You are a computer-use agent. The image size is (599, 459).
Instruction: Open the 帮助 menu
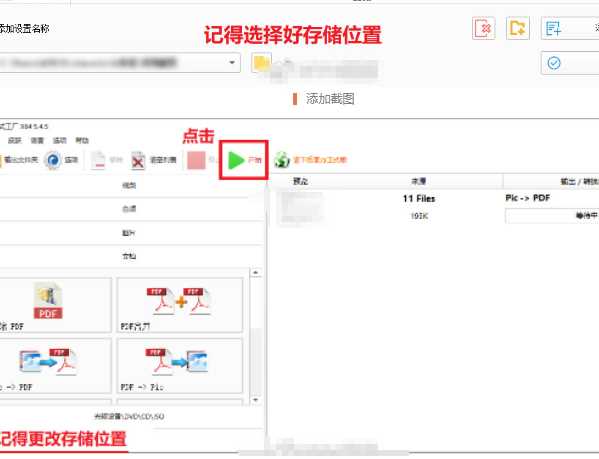pos(82,141)
